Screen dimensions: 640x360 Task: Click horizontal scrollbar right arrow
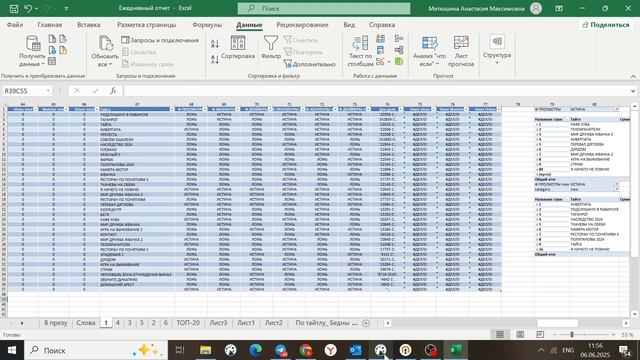[626, 323]
